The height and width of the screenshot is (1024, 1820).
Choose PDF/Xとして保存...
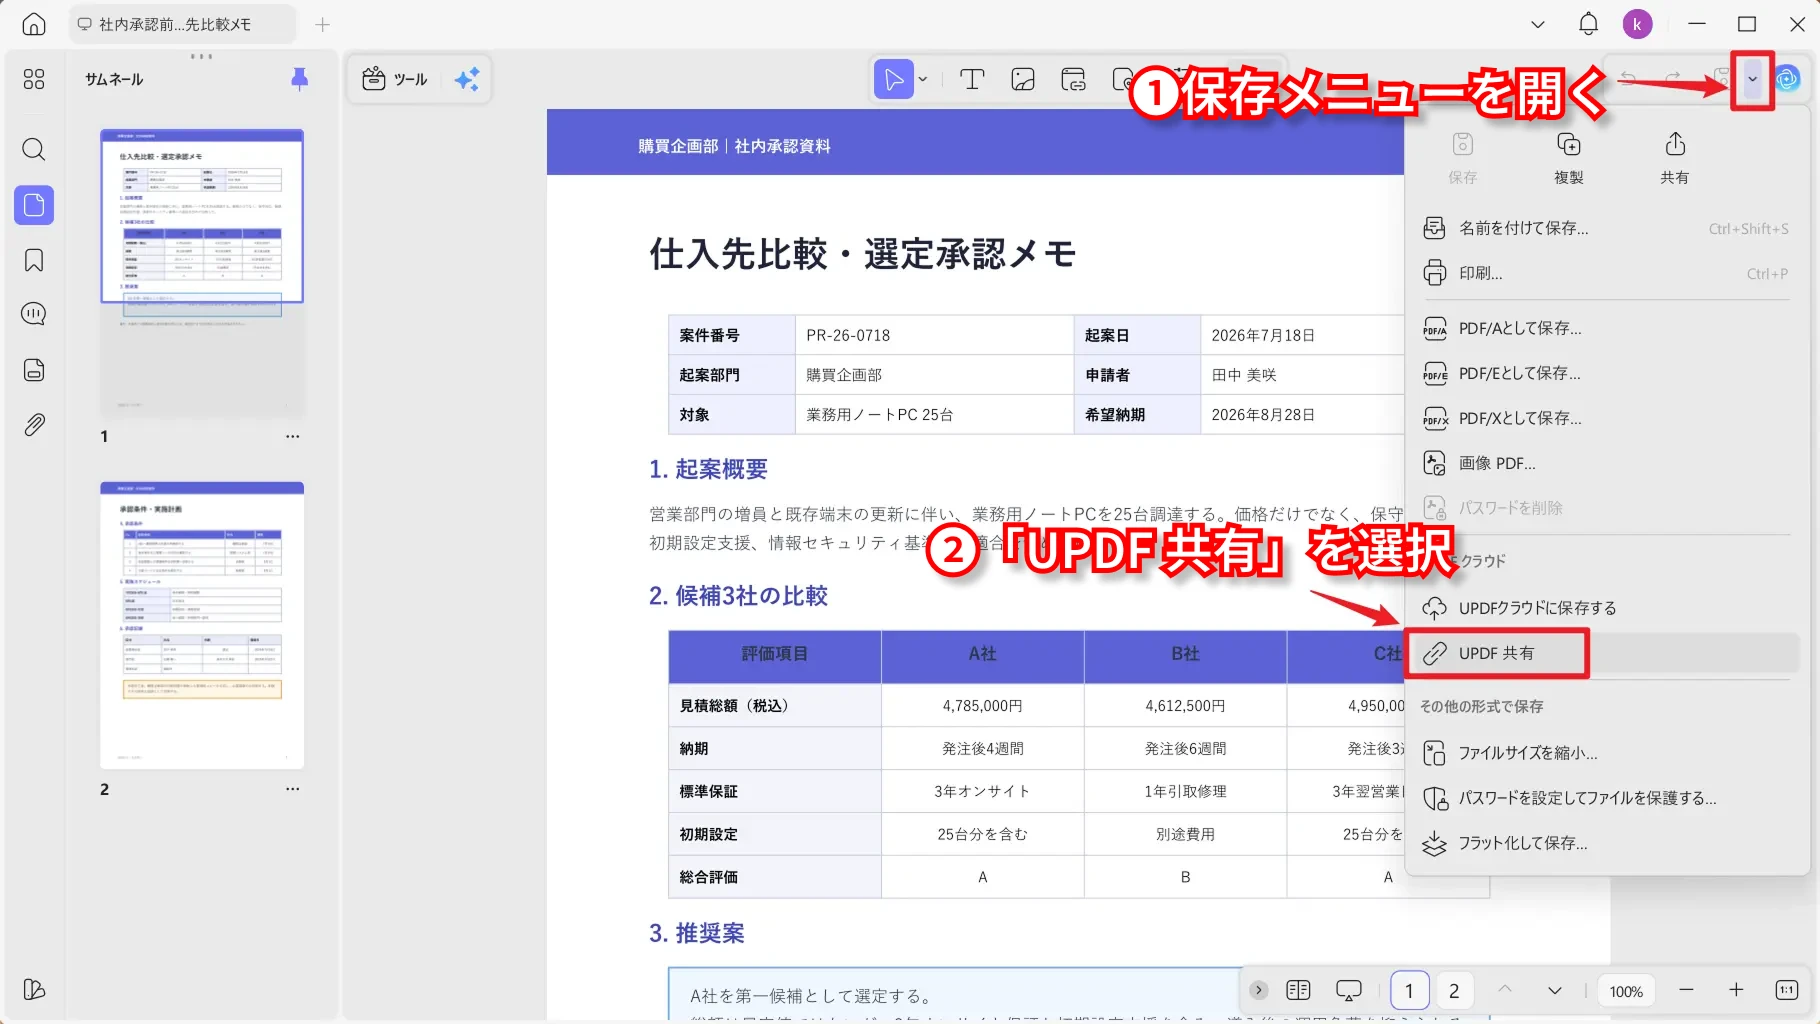(x=1606, y=418)
